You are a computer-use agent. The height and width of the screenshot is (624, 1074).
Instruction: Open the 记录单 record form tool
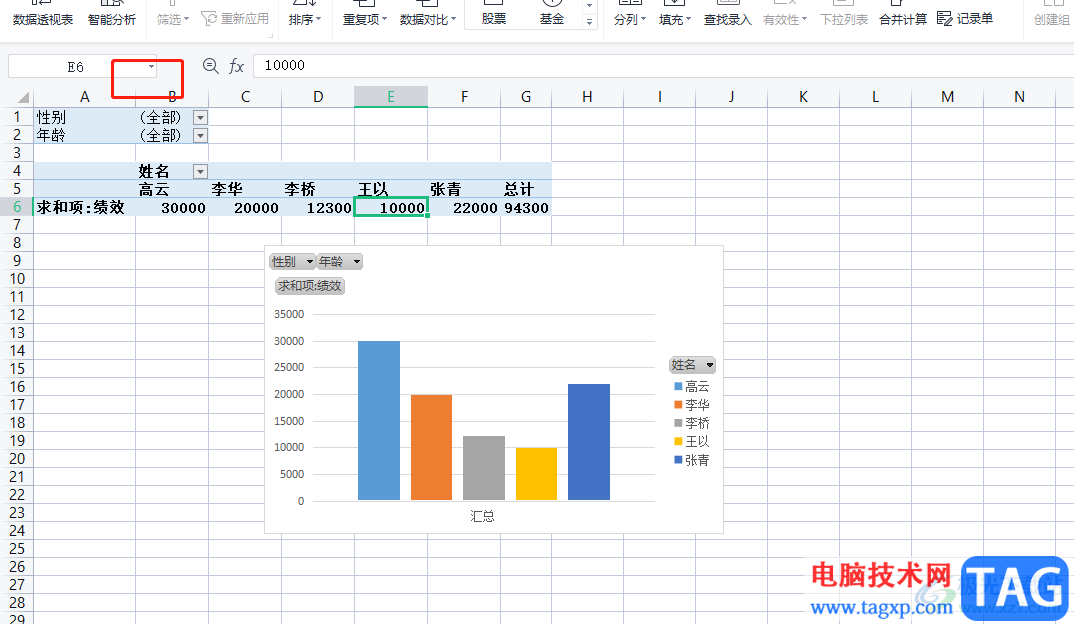(964, 18)
